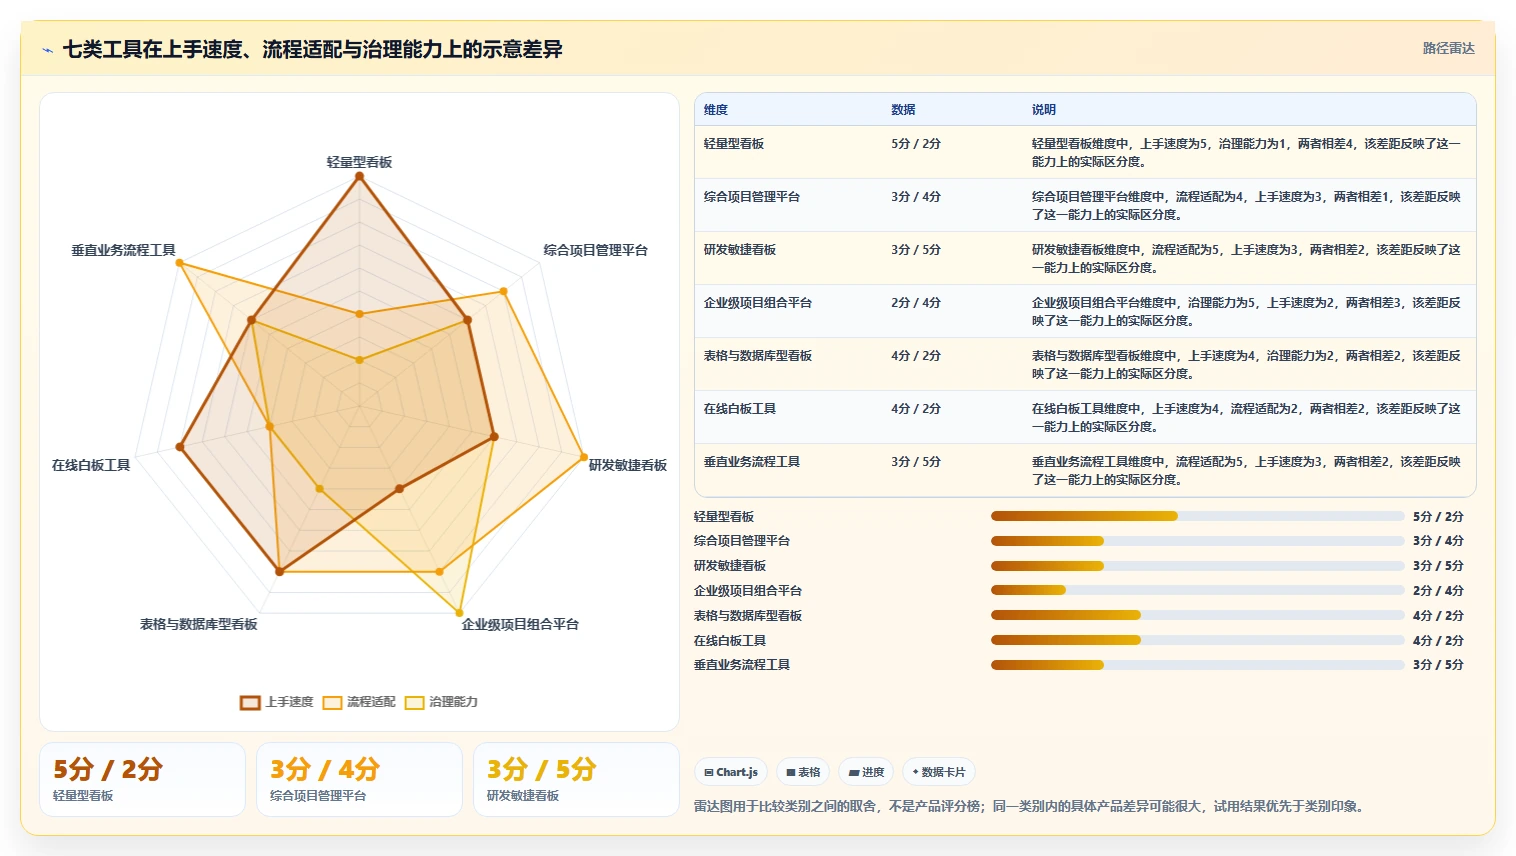
Task: Click the 综合项目管理平台 radar axis label
Action: [x=596, y=250]
